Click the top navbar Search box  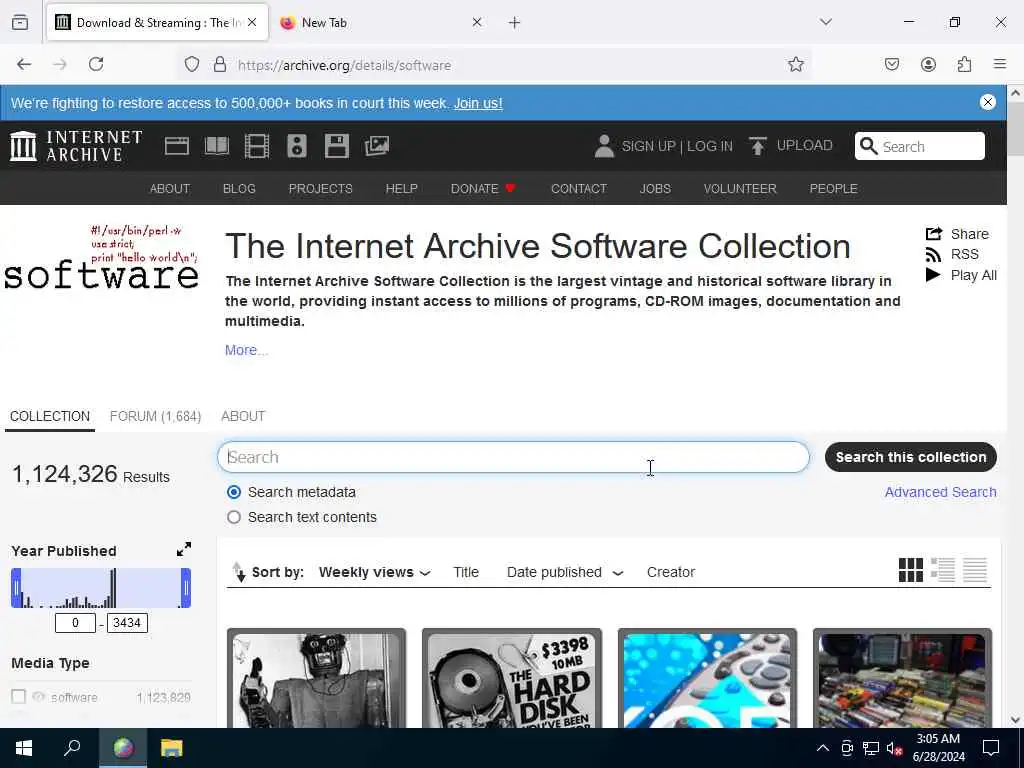(920, 146)
